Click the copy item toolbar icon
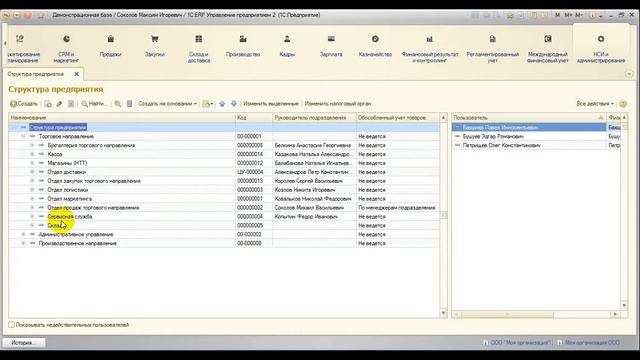The height and width of the screenshot is (360, 640). (48, 104)
